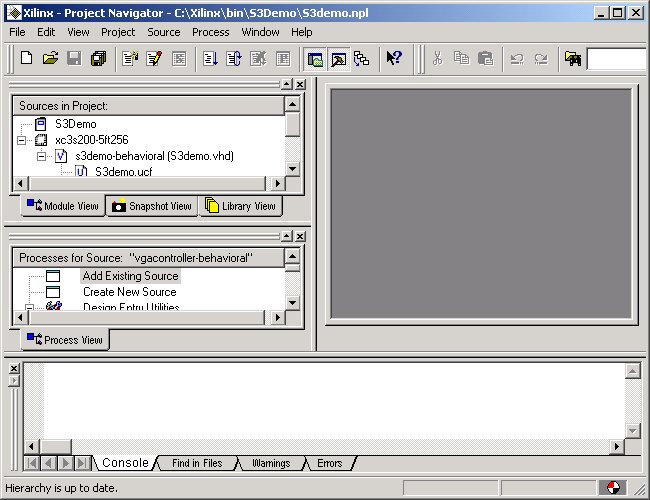The image size is (650, 500).
Task: Click the console scroll-right arrow
Action: tap(617, 447)
